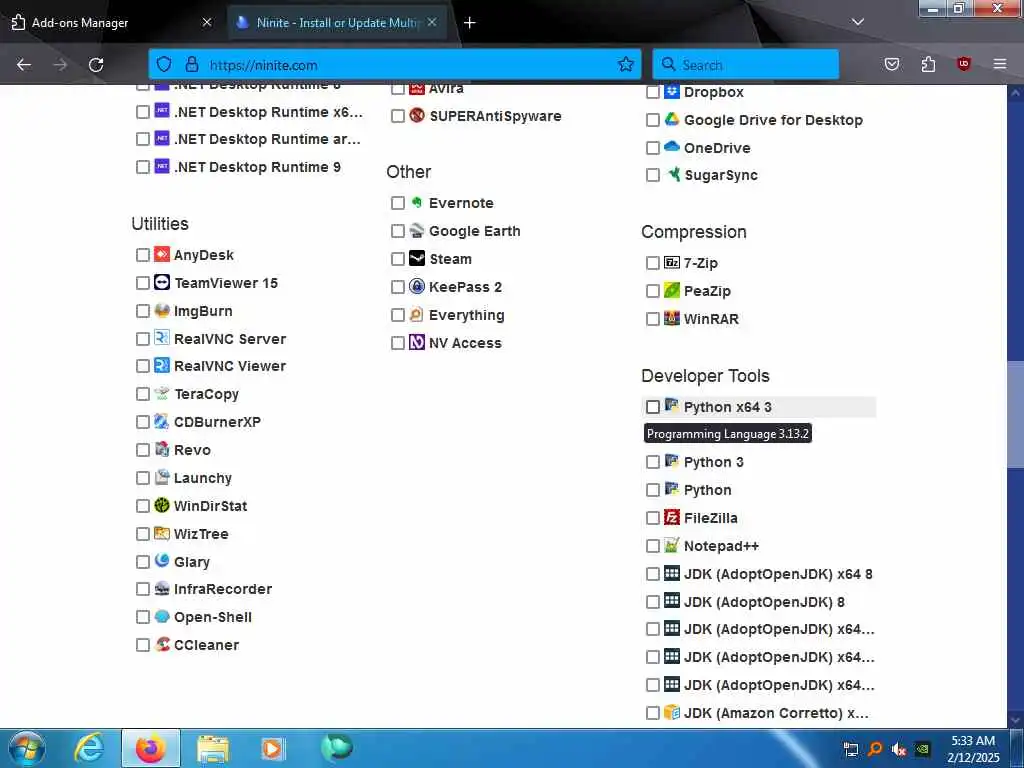The image size is (1024, 768).
Task: Close the Add-ons Manager tab
Action: click(206, 22)
